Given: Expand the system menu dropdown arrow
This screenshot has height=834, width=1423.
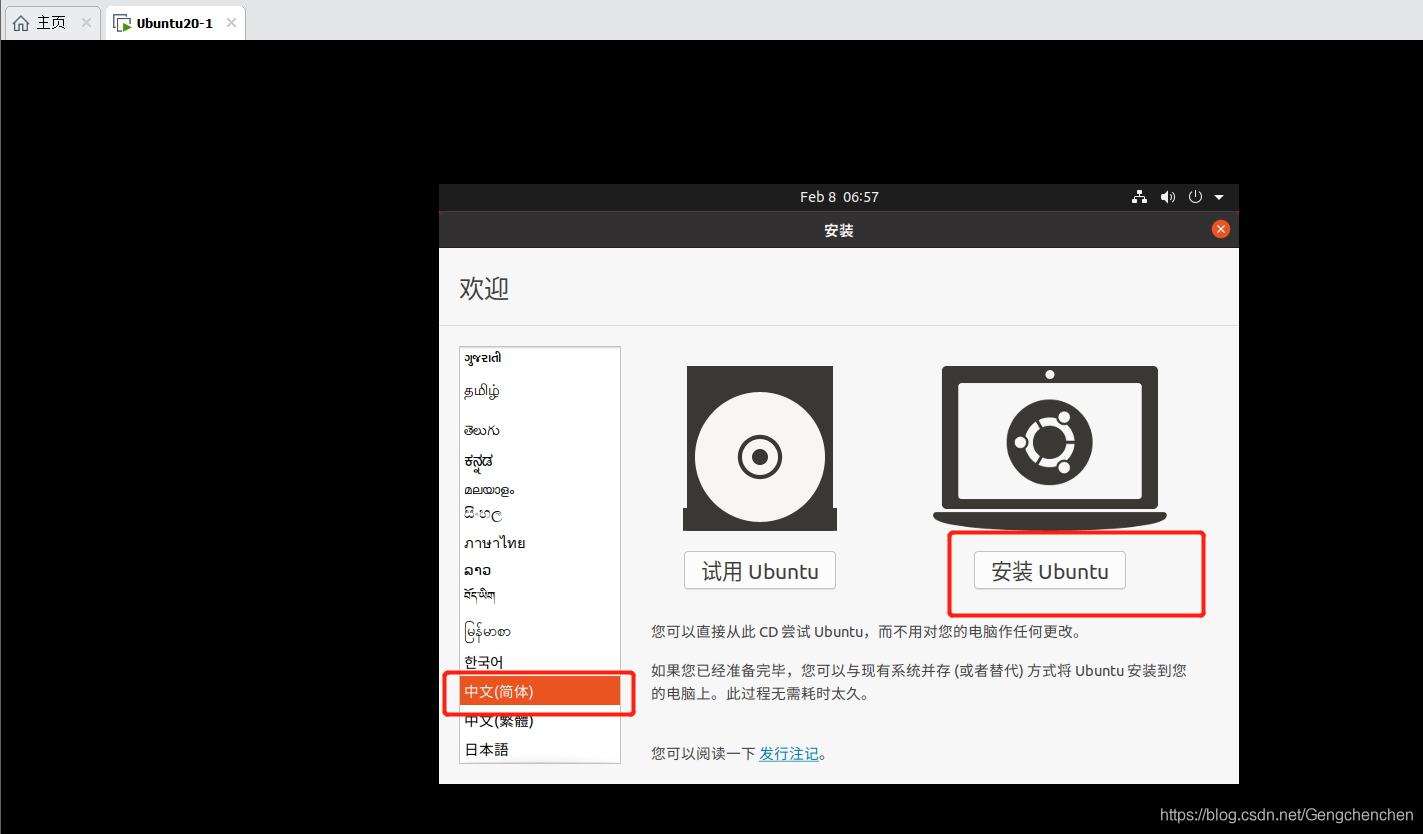Looking at the screenshot, I should click(x=1219, y=197).
